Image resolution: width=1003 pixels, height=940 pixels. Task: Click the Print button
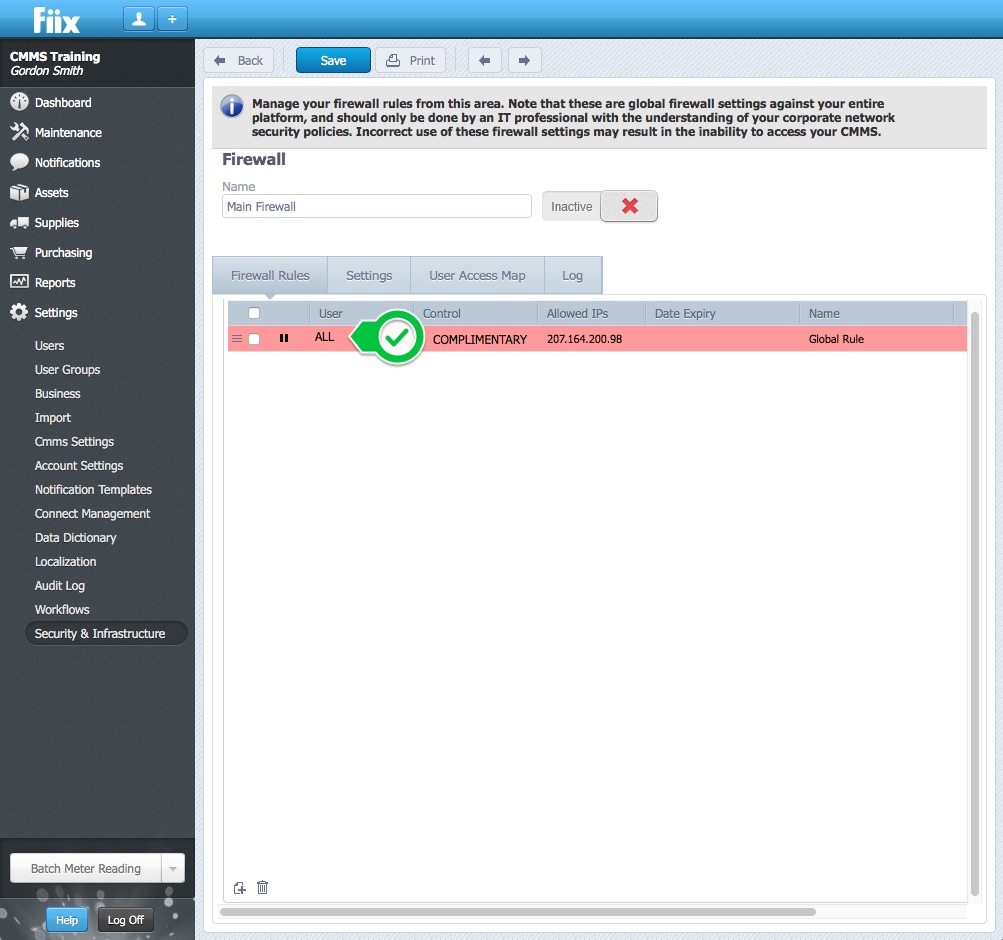tap(411, 61)
